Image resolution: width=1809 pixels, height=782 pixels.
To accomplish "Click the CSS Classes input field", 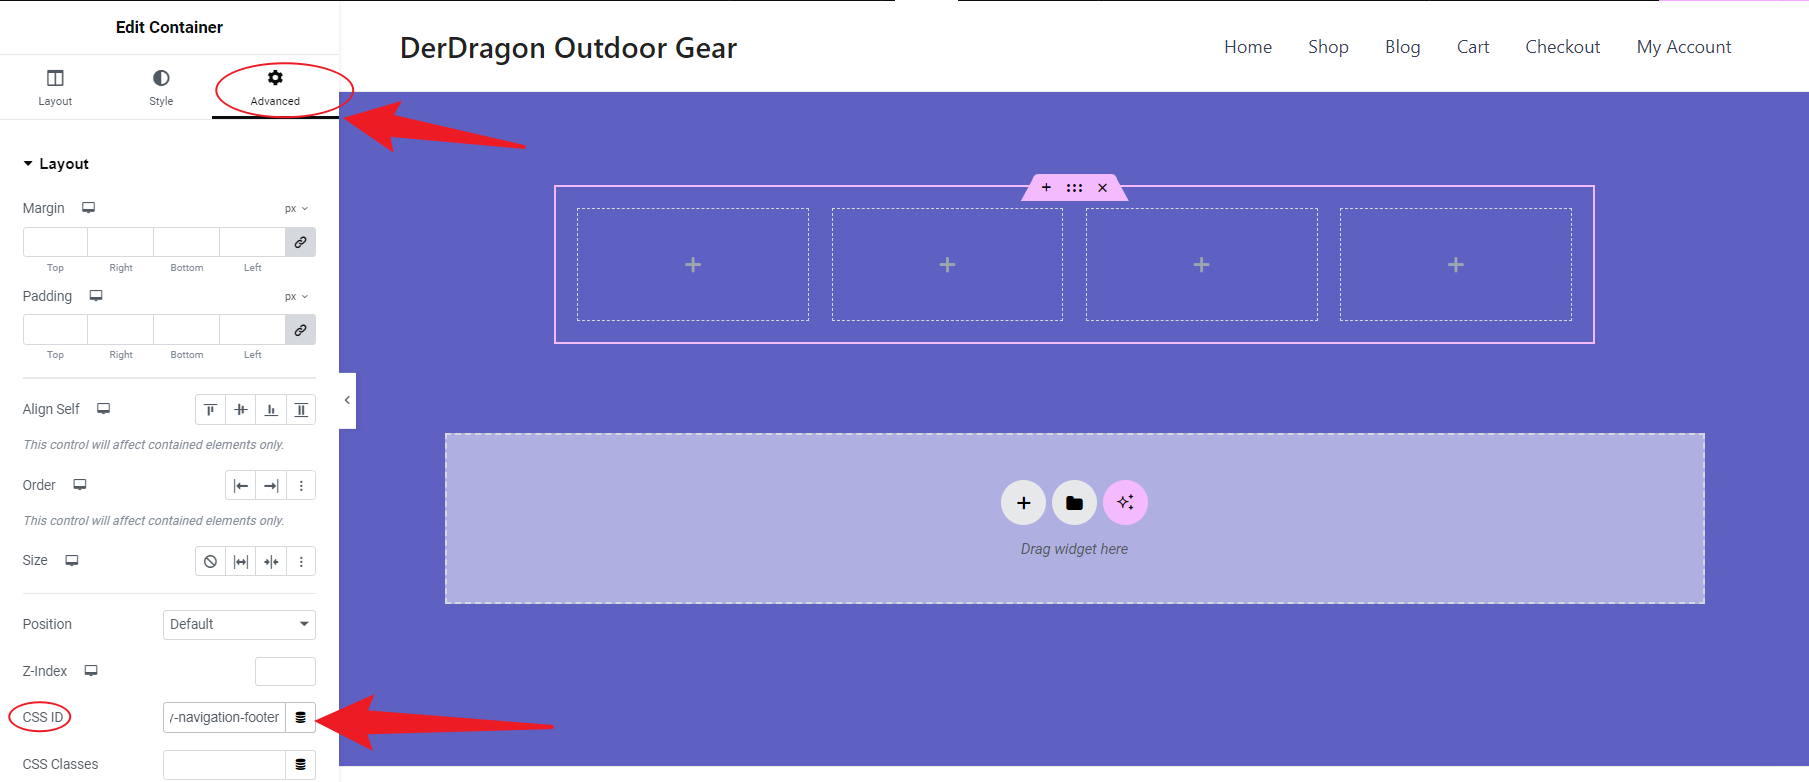I will click(224, 764).
